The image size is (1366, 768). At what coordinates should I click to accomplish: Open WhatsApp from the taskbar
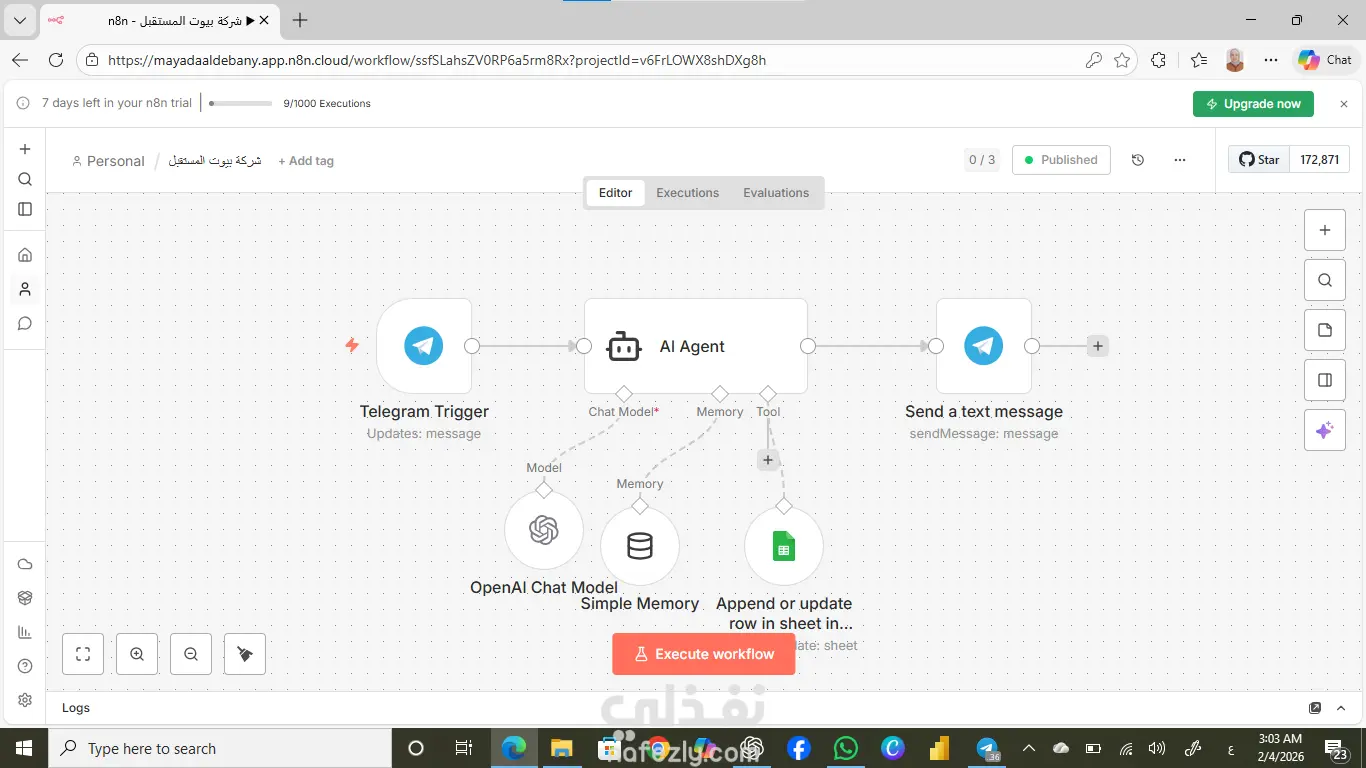[x=845, y=748]
